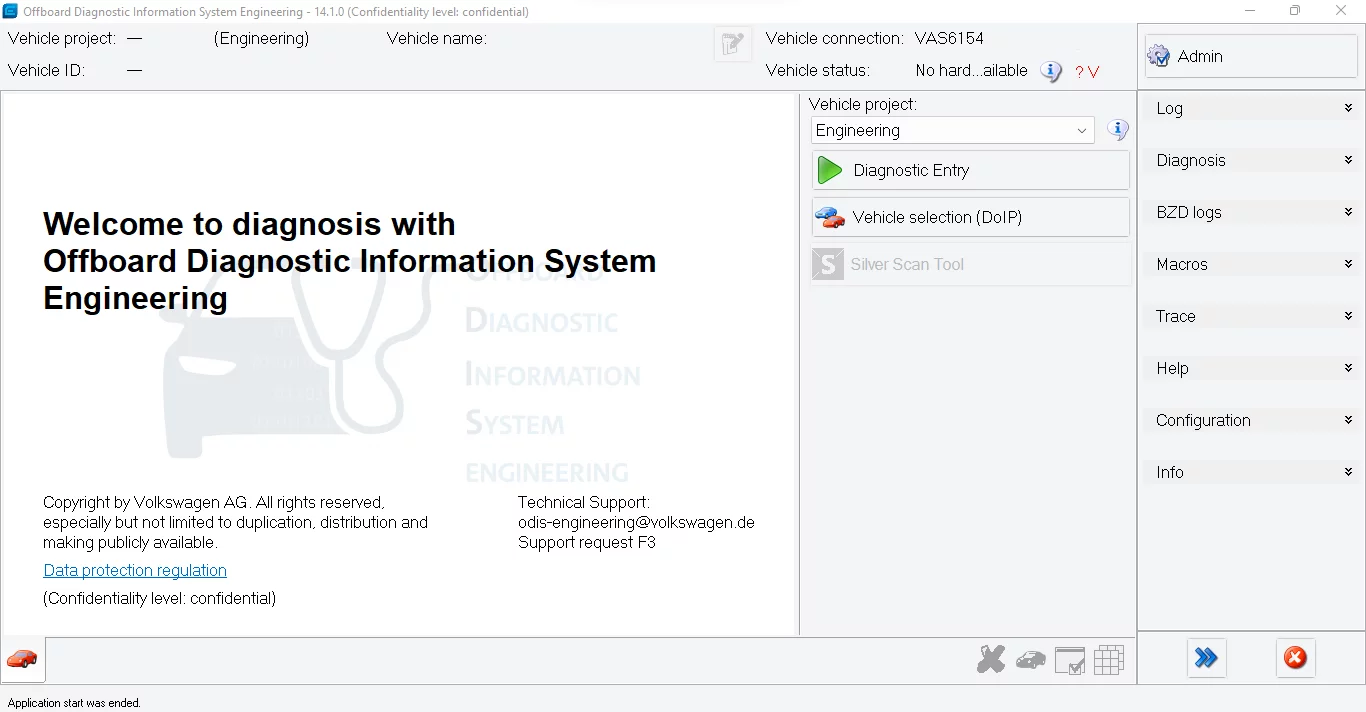Open the data grid icon in bottom toolbar
1366x712 pixels.
(x=1110, y=660)
